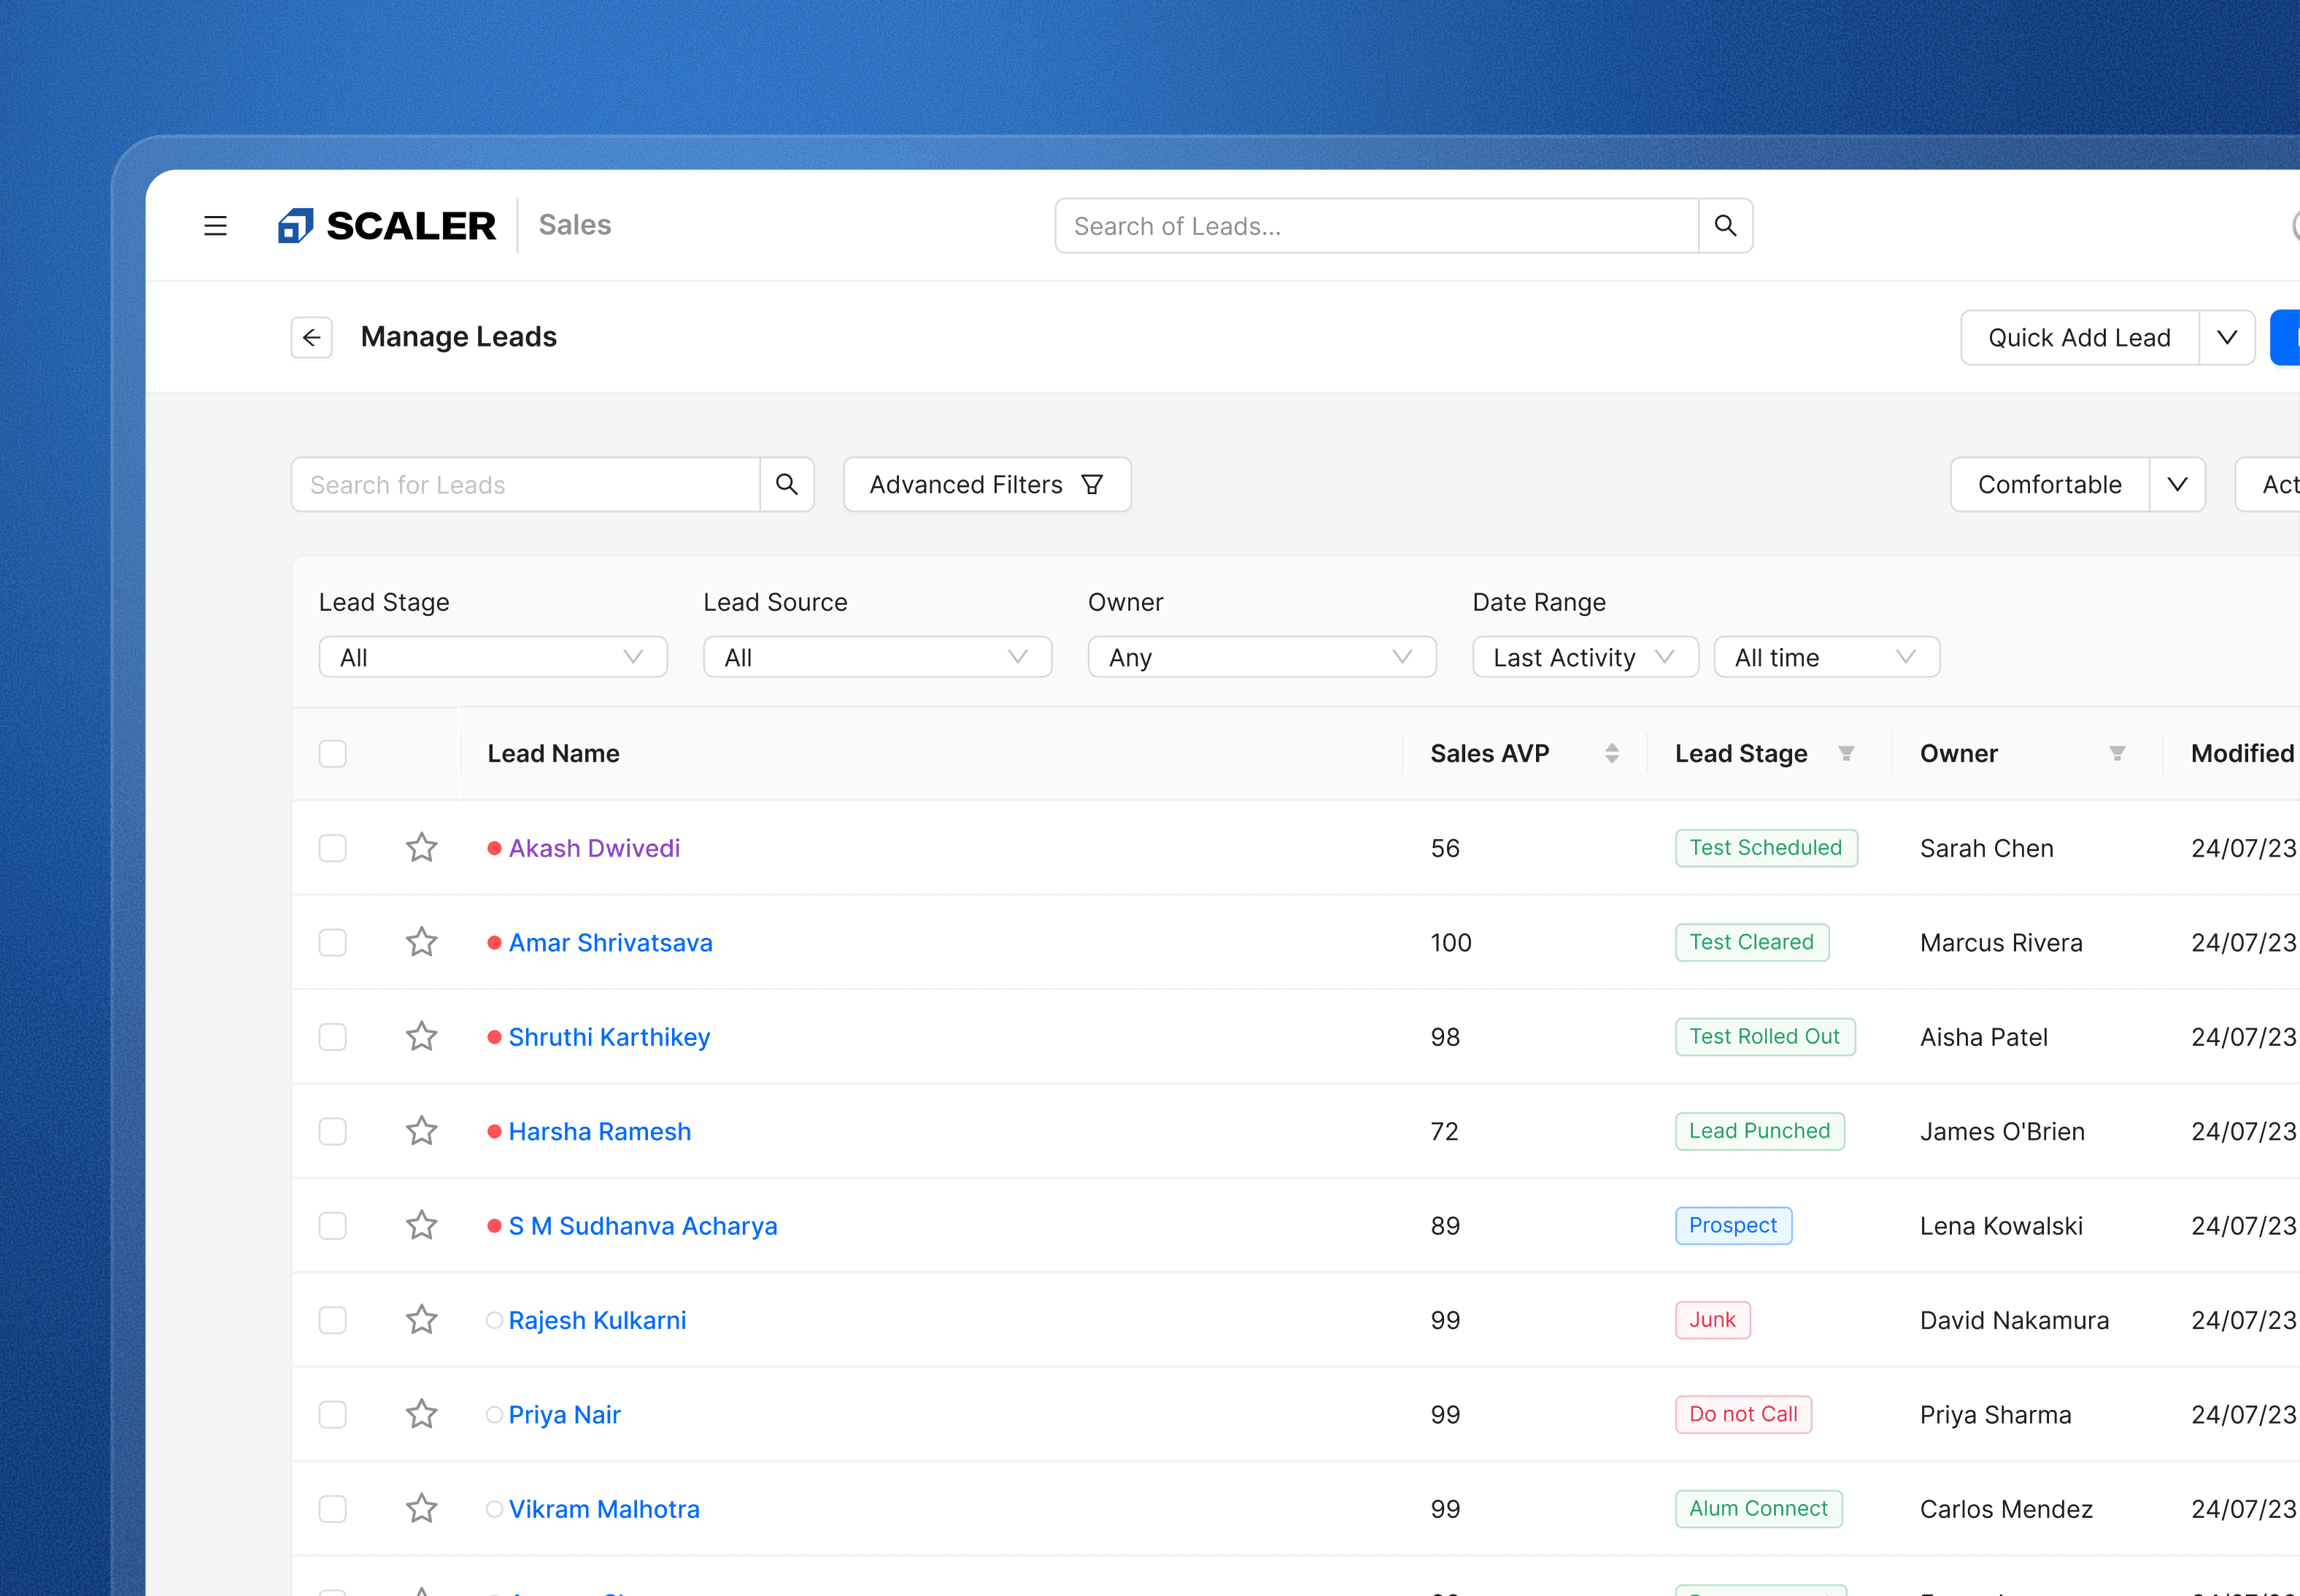Viewport: 2300px width, 1596px height.
Task: Open the S M Sudhanva Acharya lead
Action: (x=643, y=1226)
